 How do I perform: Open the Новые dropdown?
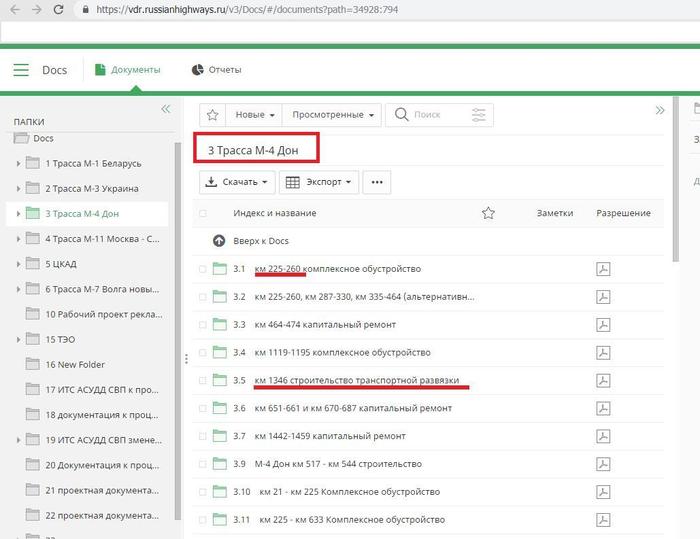[254, 114]
